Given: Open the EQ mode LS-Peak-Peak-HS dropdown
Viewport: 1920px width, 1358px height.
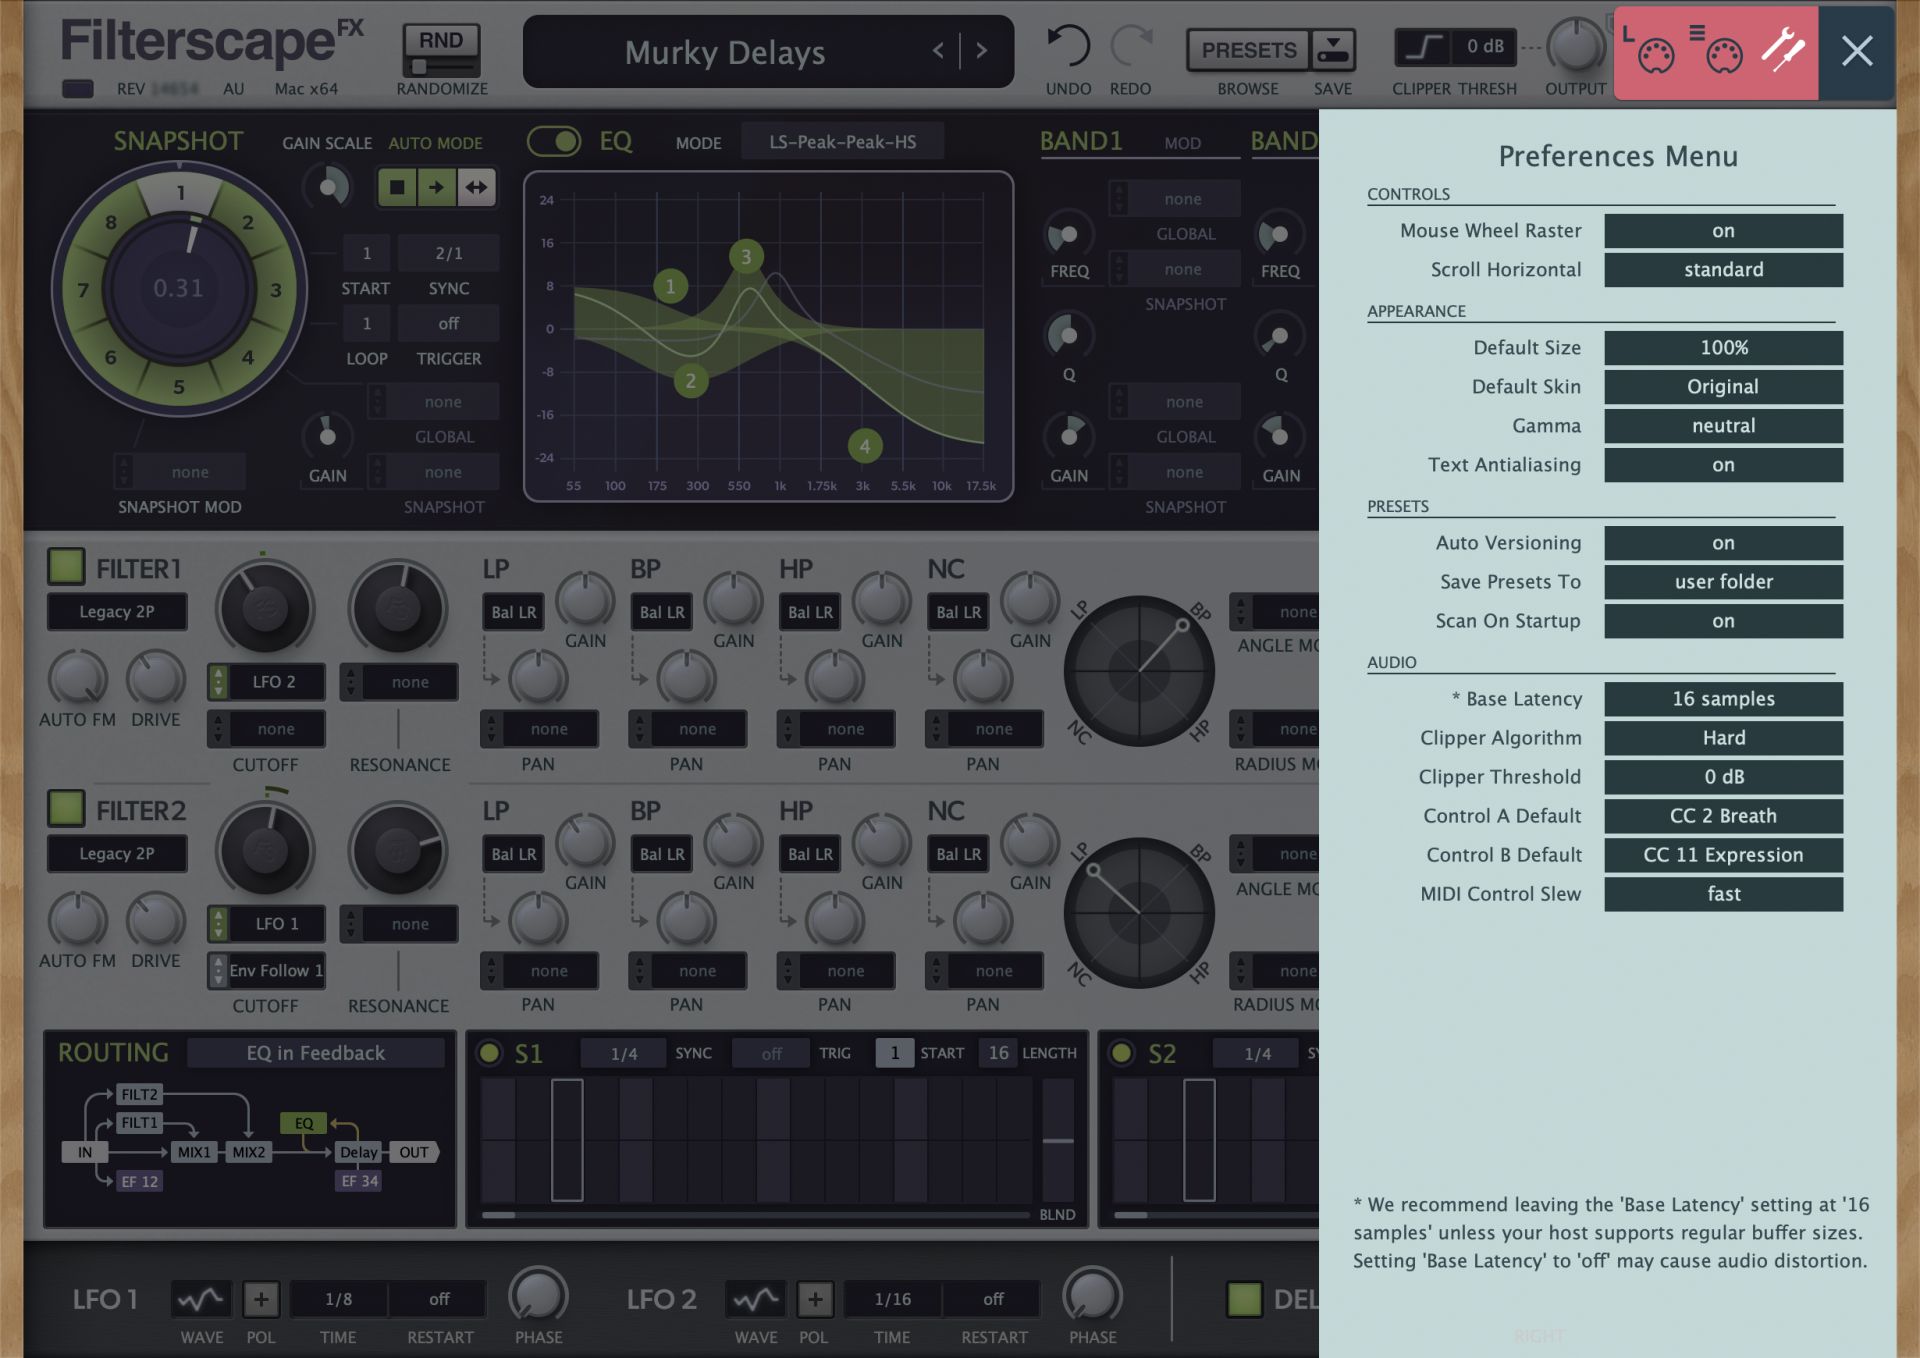Looking at the screenshot, I should 842,142.
